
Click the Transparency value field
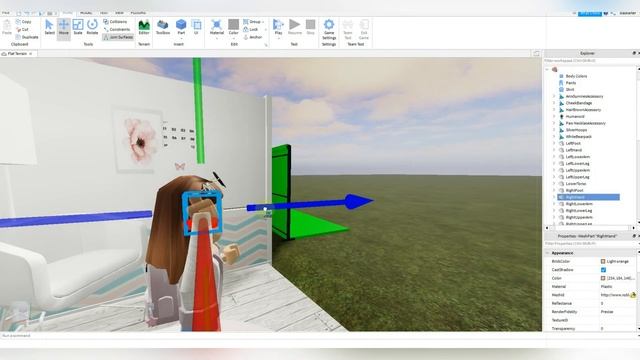click(617, 328)
